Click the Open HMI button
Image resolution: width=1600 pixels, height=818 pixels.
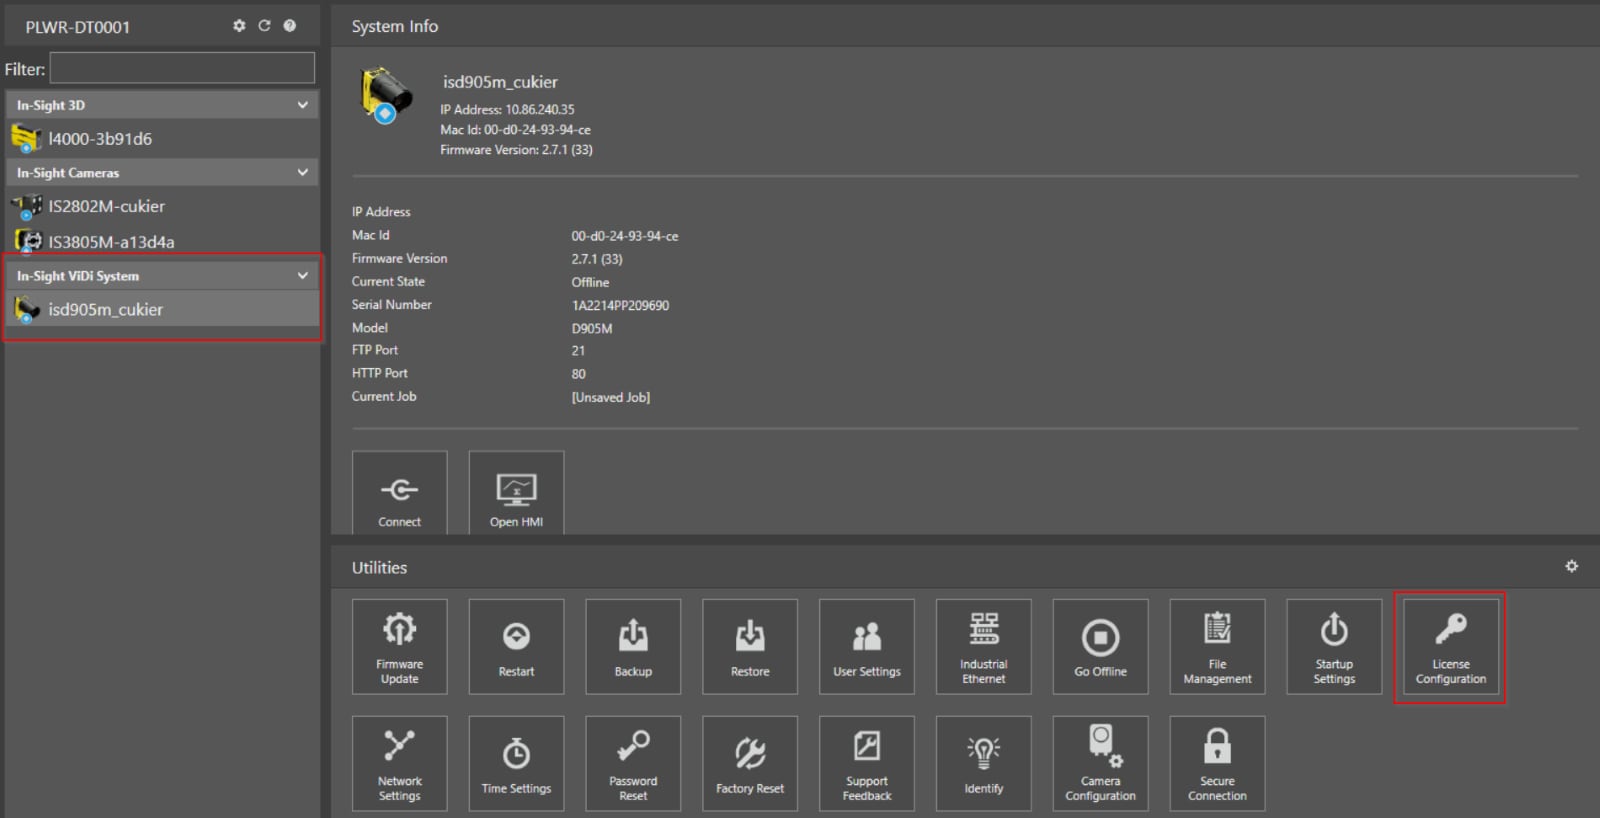[x=516, y=493]
